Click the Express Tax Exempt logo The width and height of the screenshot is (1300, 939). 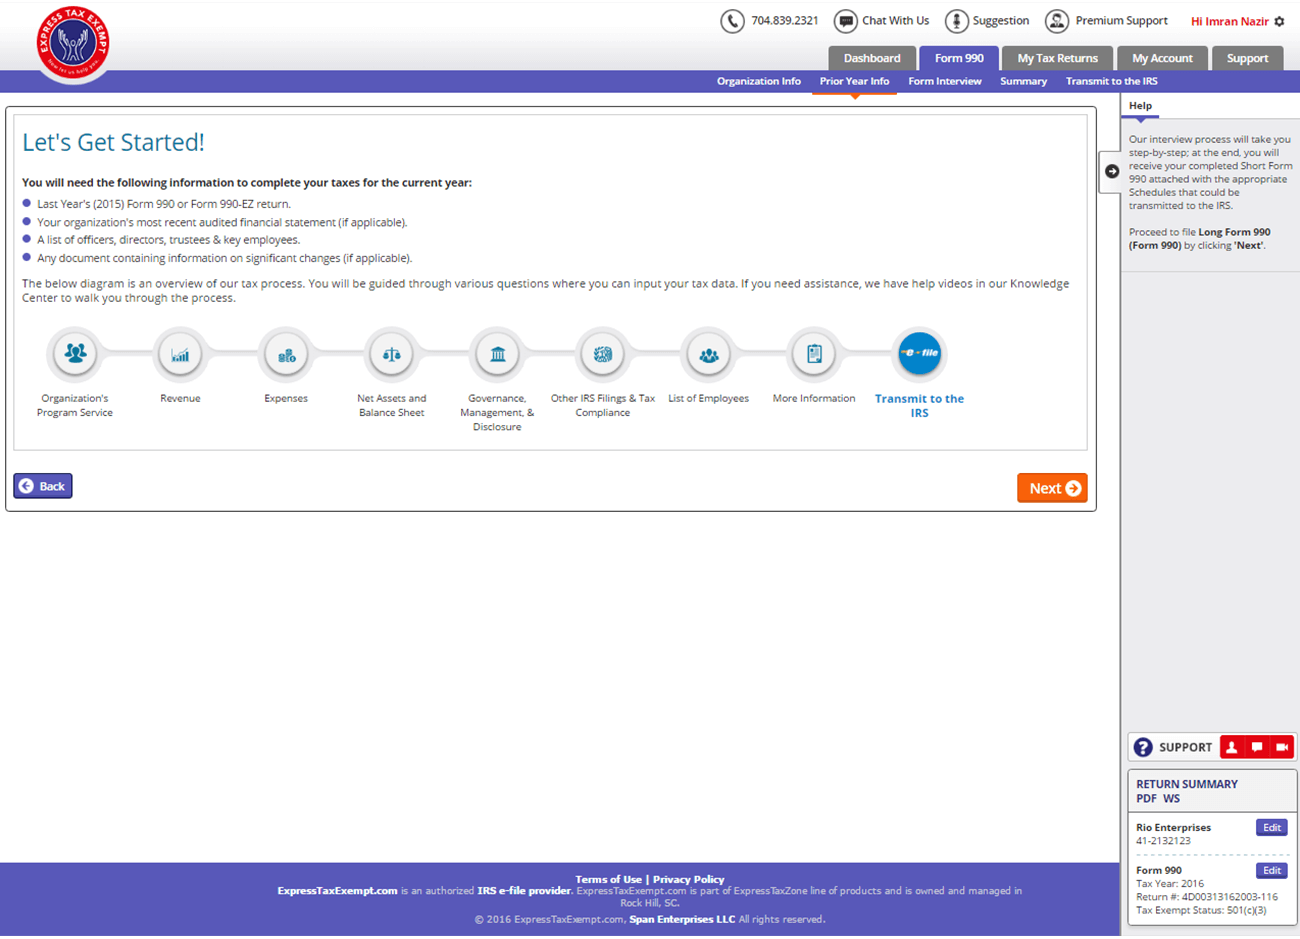coord(72,42)
